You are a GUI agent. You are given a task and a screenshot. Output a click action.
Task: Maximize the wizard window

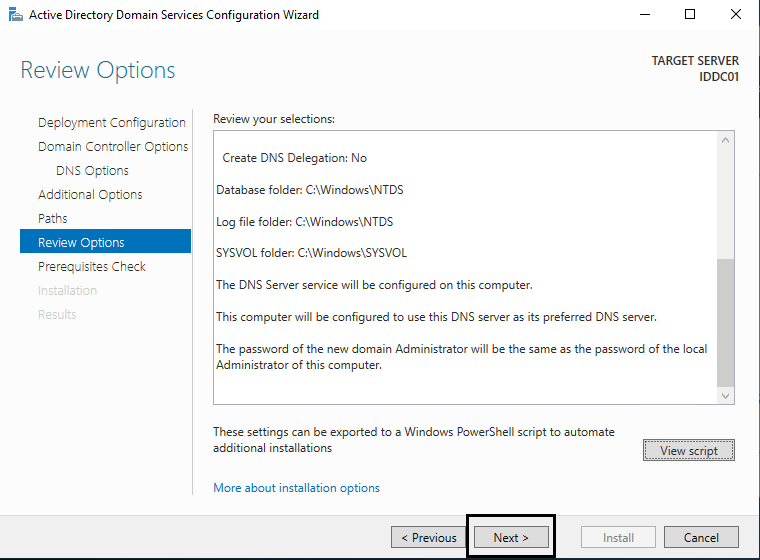coord(690,15)
